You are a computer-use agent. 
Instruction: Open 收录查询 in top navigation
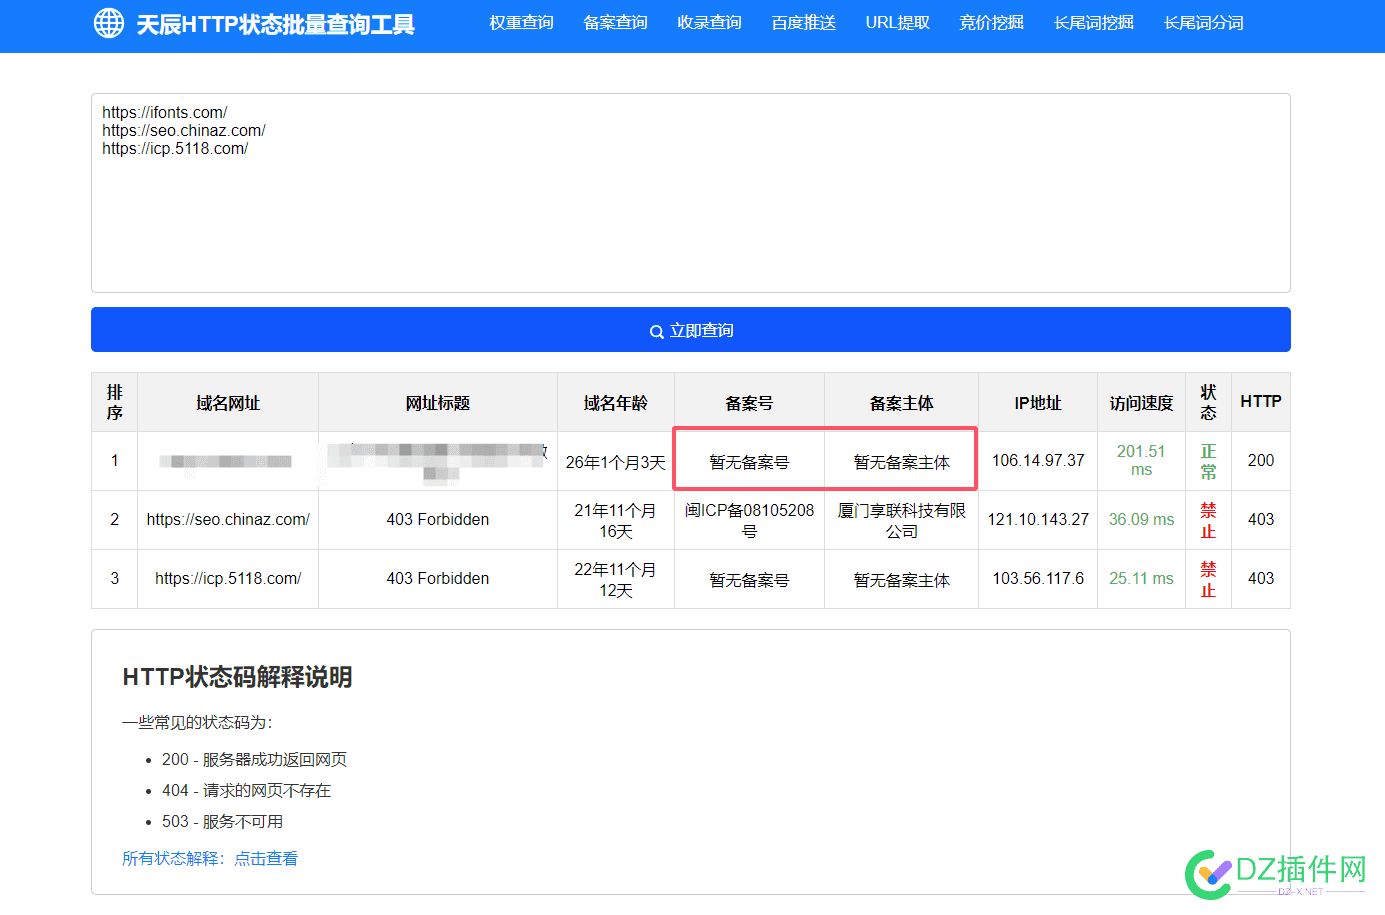pyautogui.click(x=709, y=23)
